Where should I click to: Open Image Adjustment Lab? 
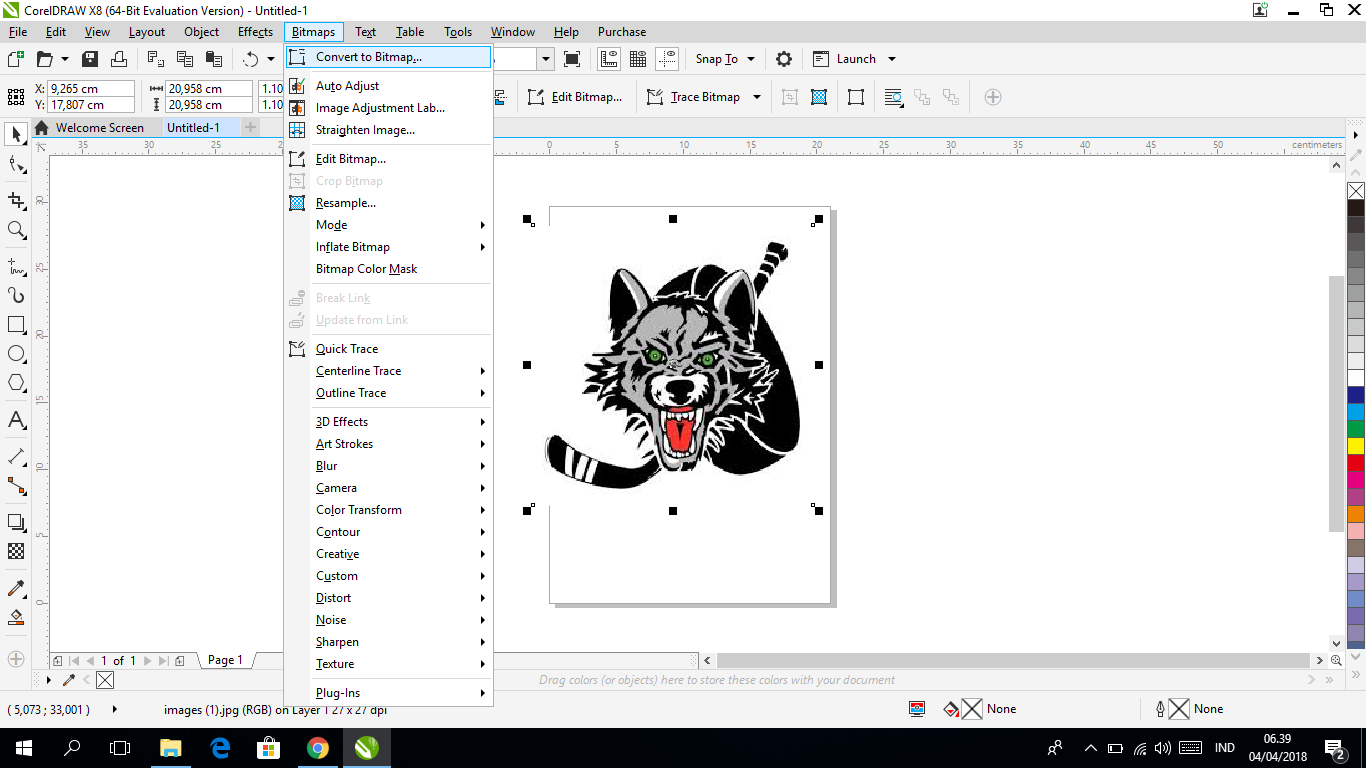(389, 108)
